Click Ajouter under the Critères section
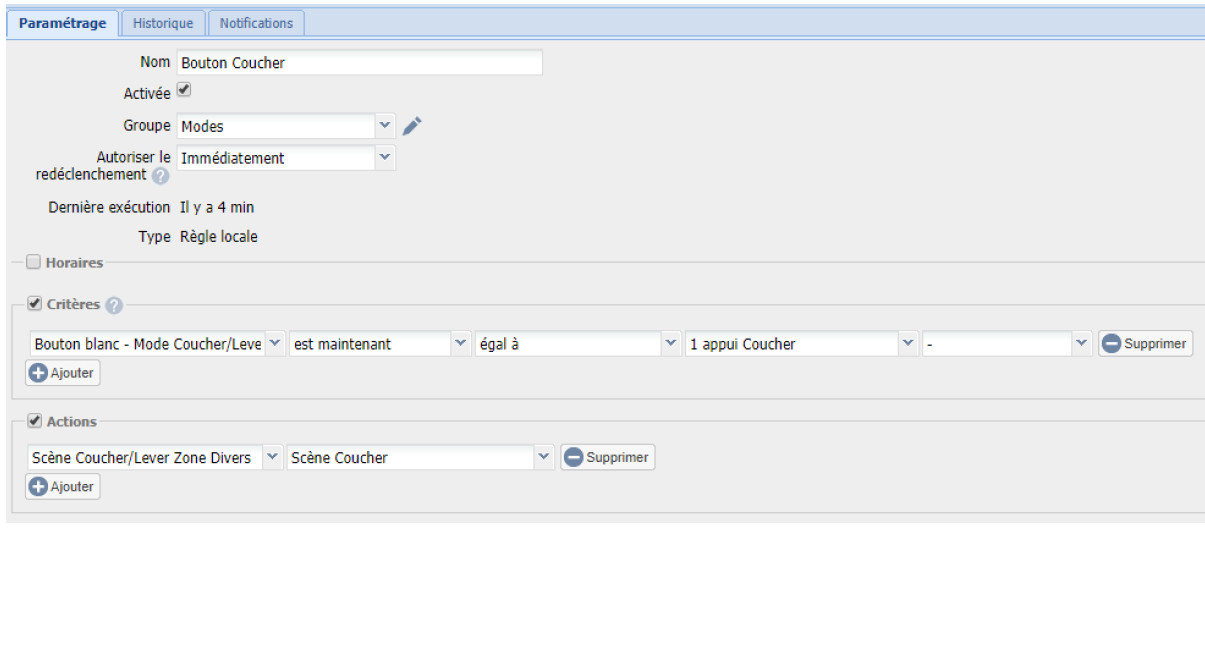This screenshot has width=1205, height=648. pos(63,373)
